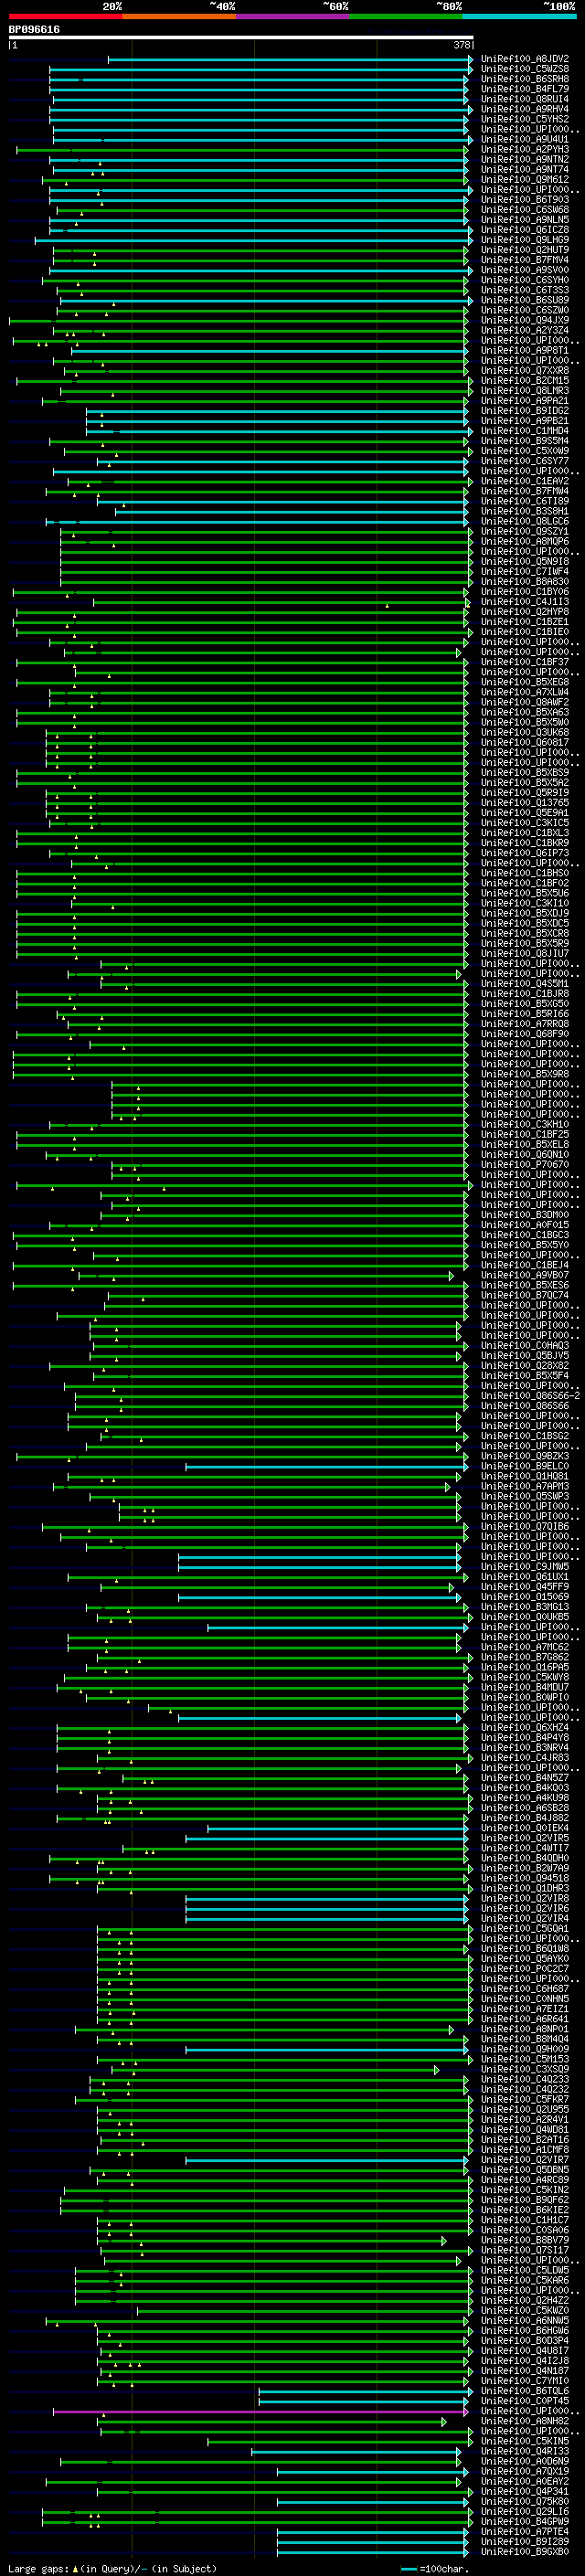Select the hit UniRef100_B9ELC0
This screenshot has height=2576, width=585.
tap(525, 1466)
